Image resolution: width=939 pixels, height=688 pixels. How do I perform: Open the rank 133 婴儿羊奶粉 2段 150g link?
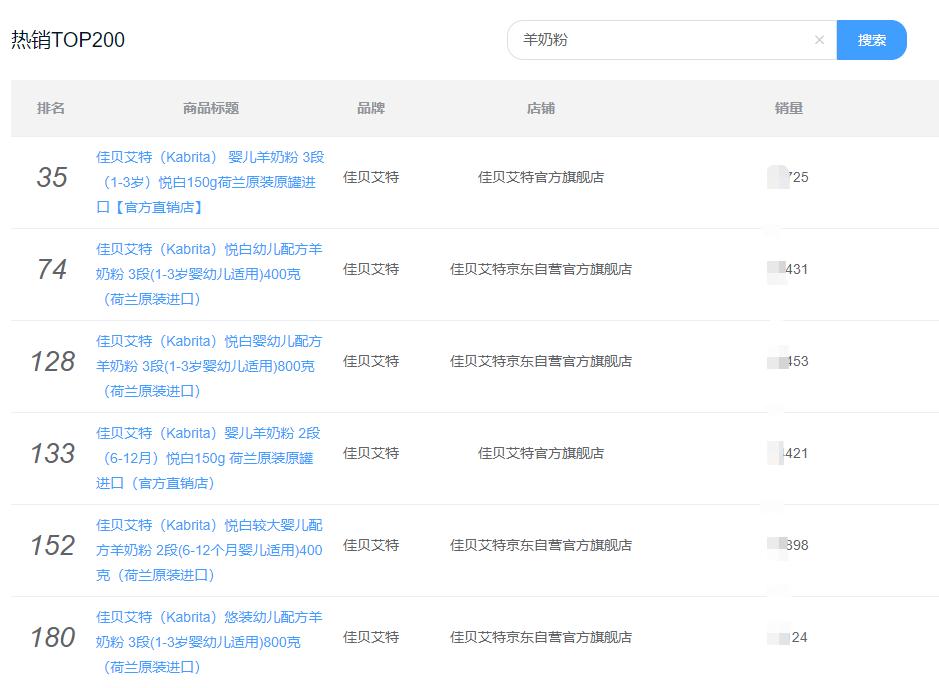(208, 458)
